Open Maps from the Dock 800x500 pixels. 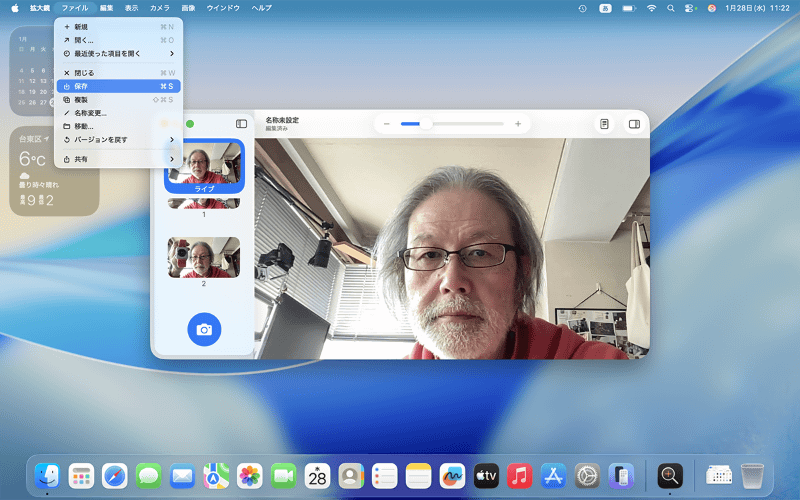pyautogui.click(x=216, y=477)
